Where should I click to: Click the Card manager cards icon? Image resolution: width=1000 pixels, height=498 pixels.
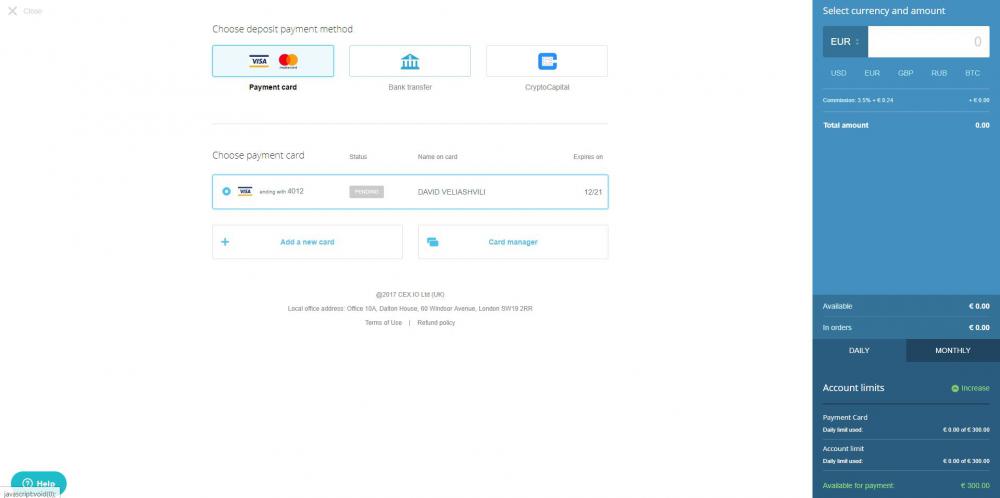[x=433, y=242]
